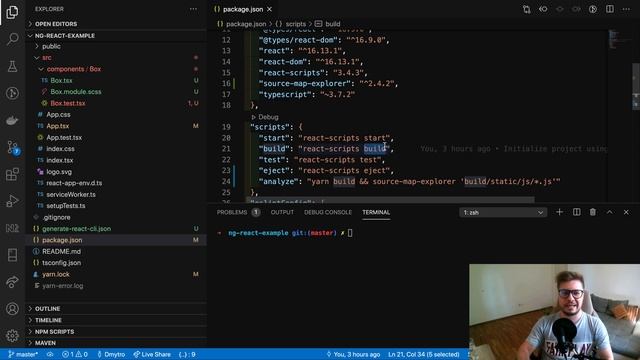Add a new terminal with plus icon

[560, 212]
